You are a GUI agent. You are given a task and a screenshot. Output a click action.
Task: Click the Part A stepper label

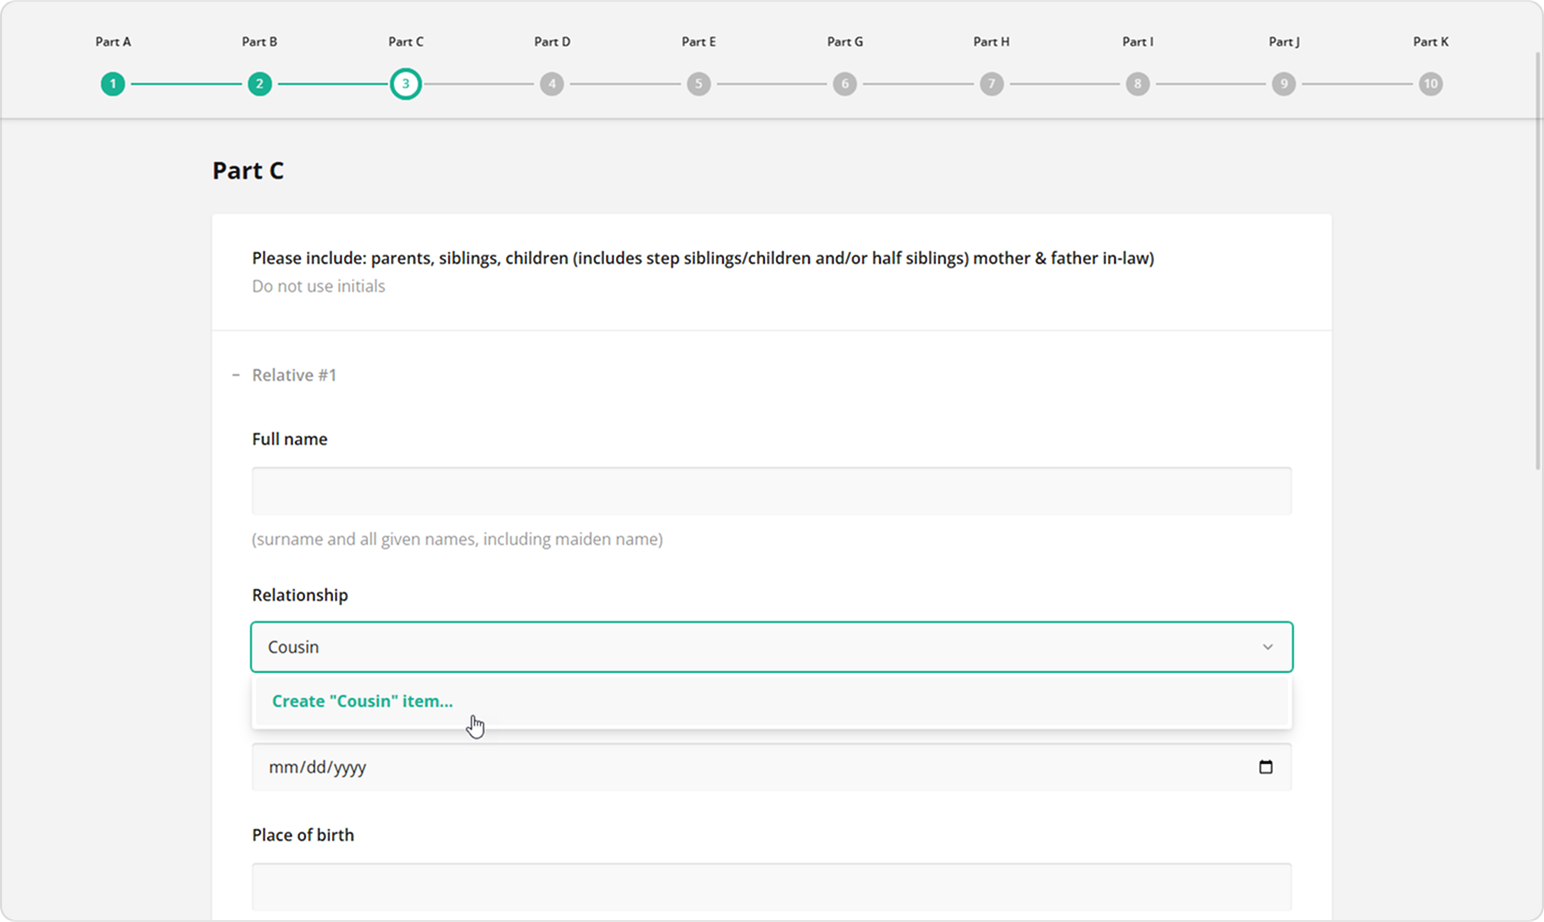(113, 42)
